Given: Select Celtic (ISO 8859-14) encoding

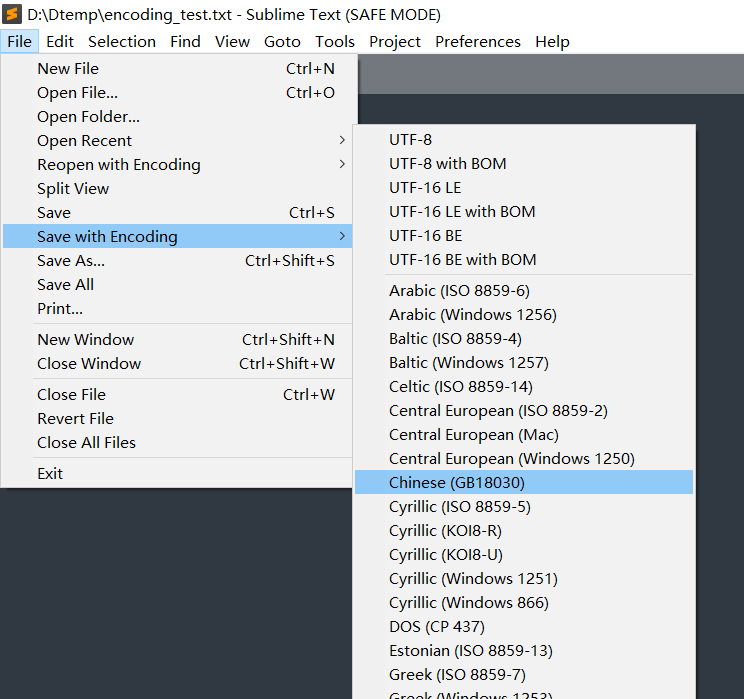Looking at the screenshot, I should [524, 387].
